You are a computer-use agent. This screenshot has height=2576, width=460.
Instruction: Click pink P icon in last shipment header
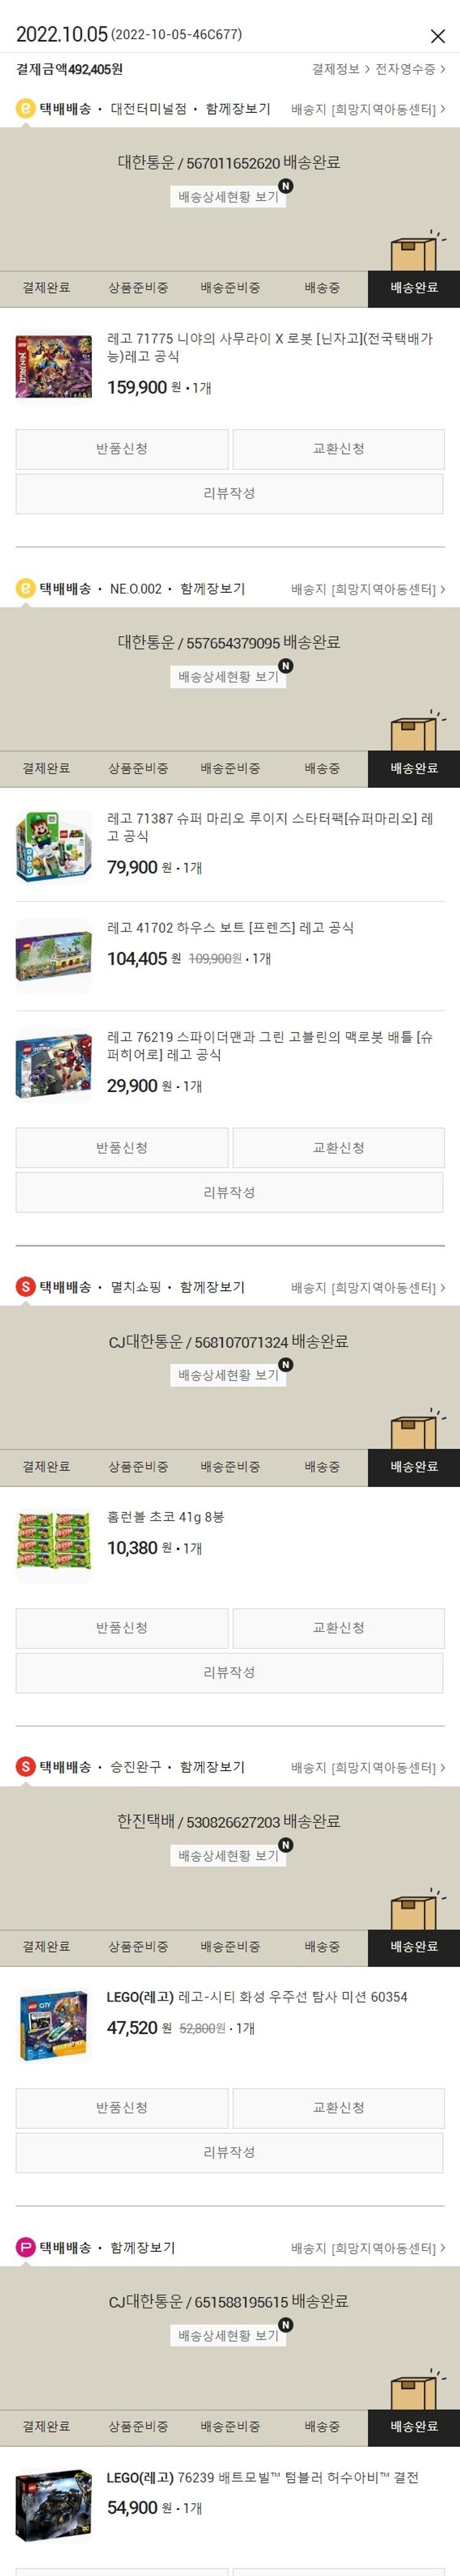[26, 2247]
